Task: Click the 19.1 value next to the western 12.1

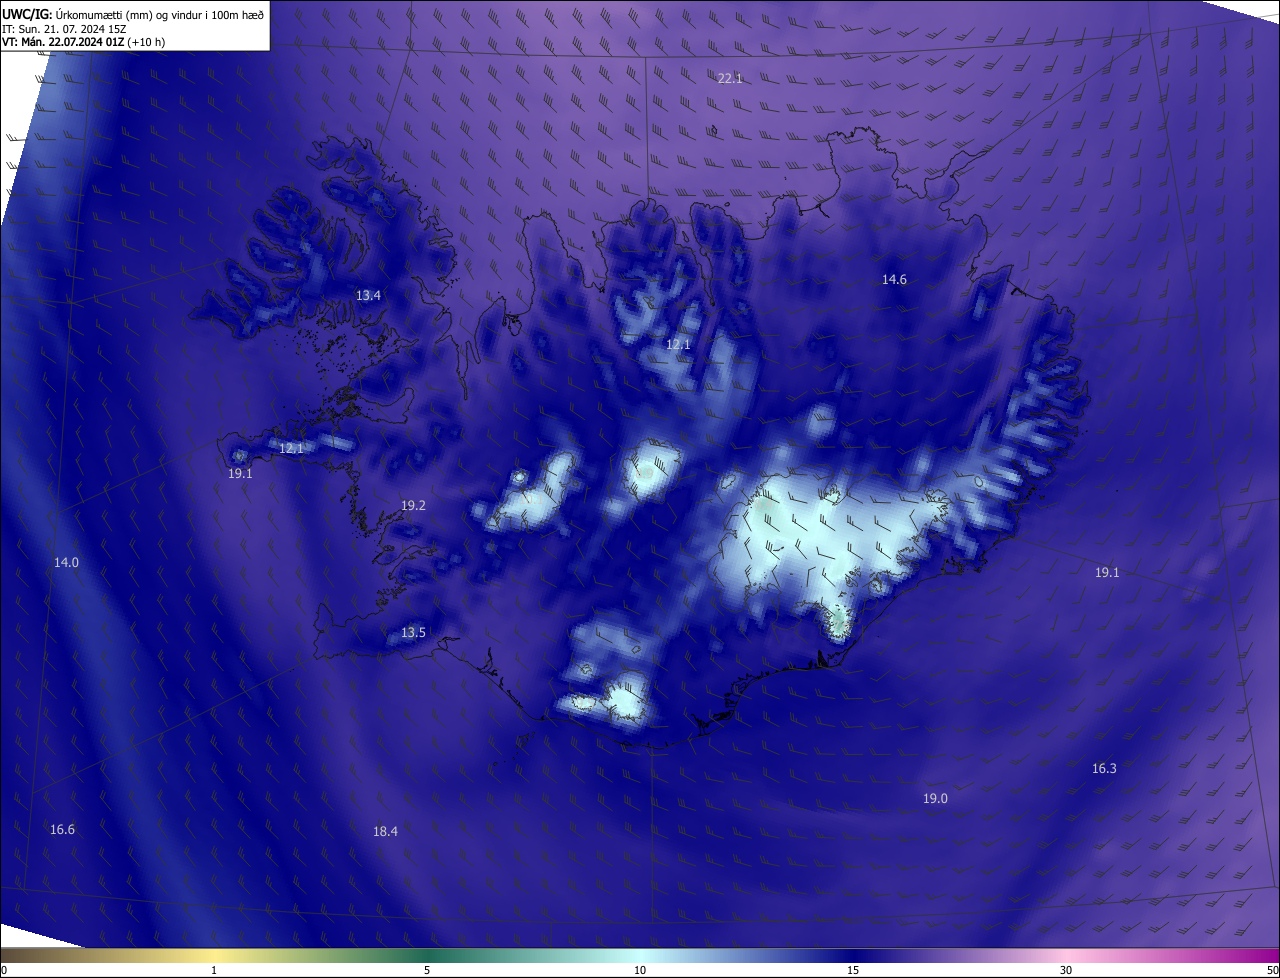Action: click(x=240, y=474)
